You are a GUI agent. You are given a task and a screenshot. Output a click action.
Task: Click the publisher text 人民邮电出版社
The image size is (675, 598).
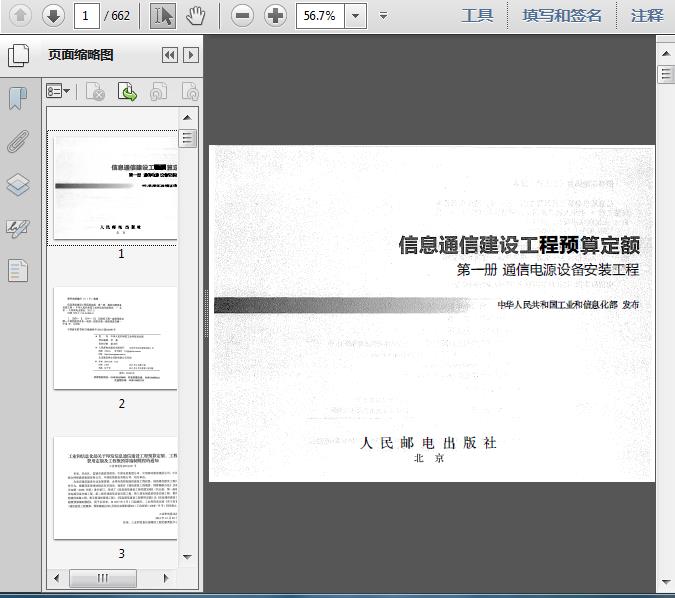[x=428, y=443]
